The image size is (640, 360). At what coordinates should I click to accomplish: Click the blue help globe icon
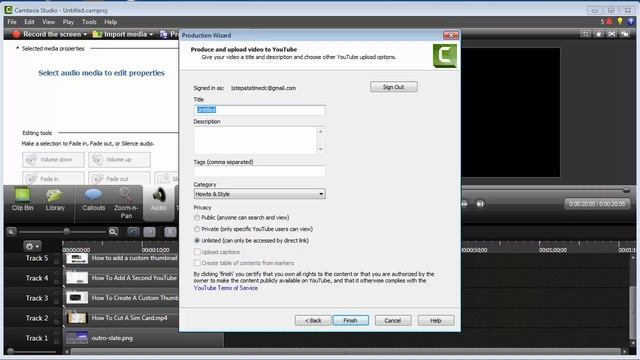(x=631, y=21)
